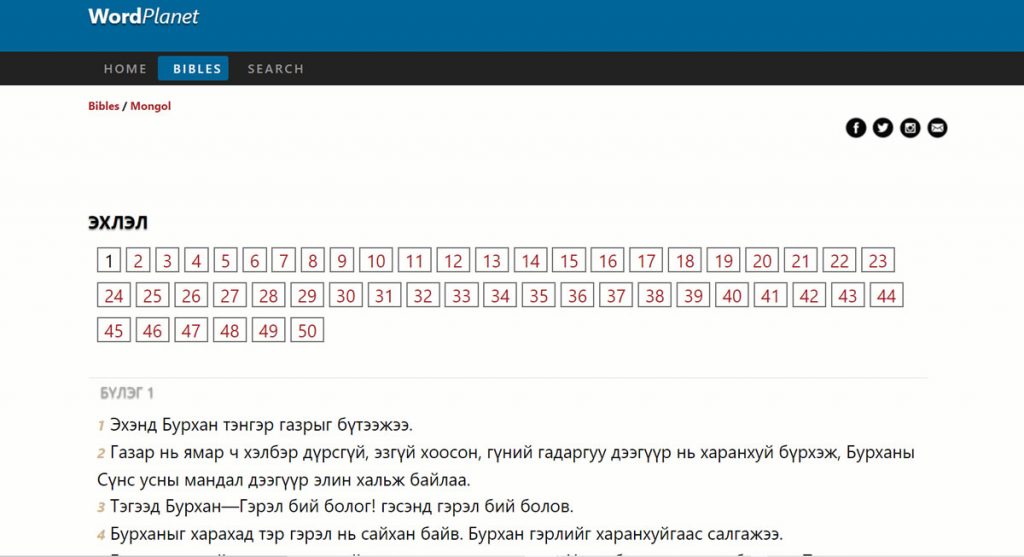
Task: Click the Facebook share icon
Action: point(855,127)
